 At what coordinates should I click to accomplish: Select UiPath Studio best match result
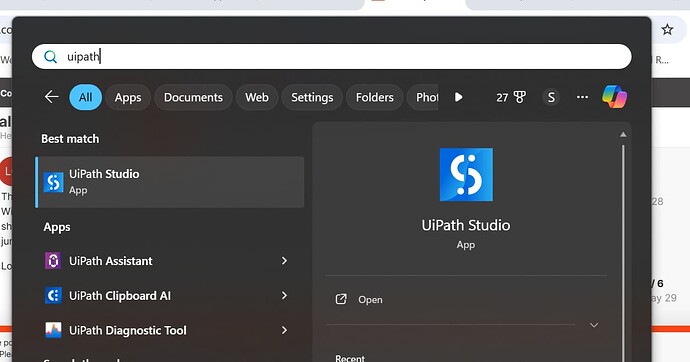(169, 182)
